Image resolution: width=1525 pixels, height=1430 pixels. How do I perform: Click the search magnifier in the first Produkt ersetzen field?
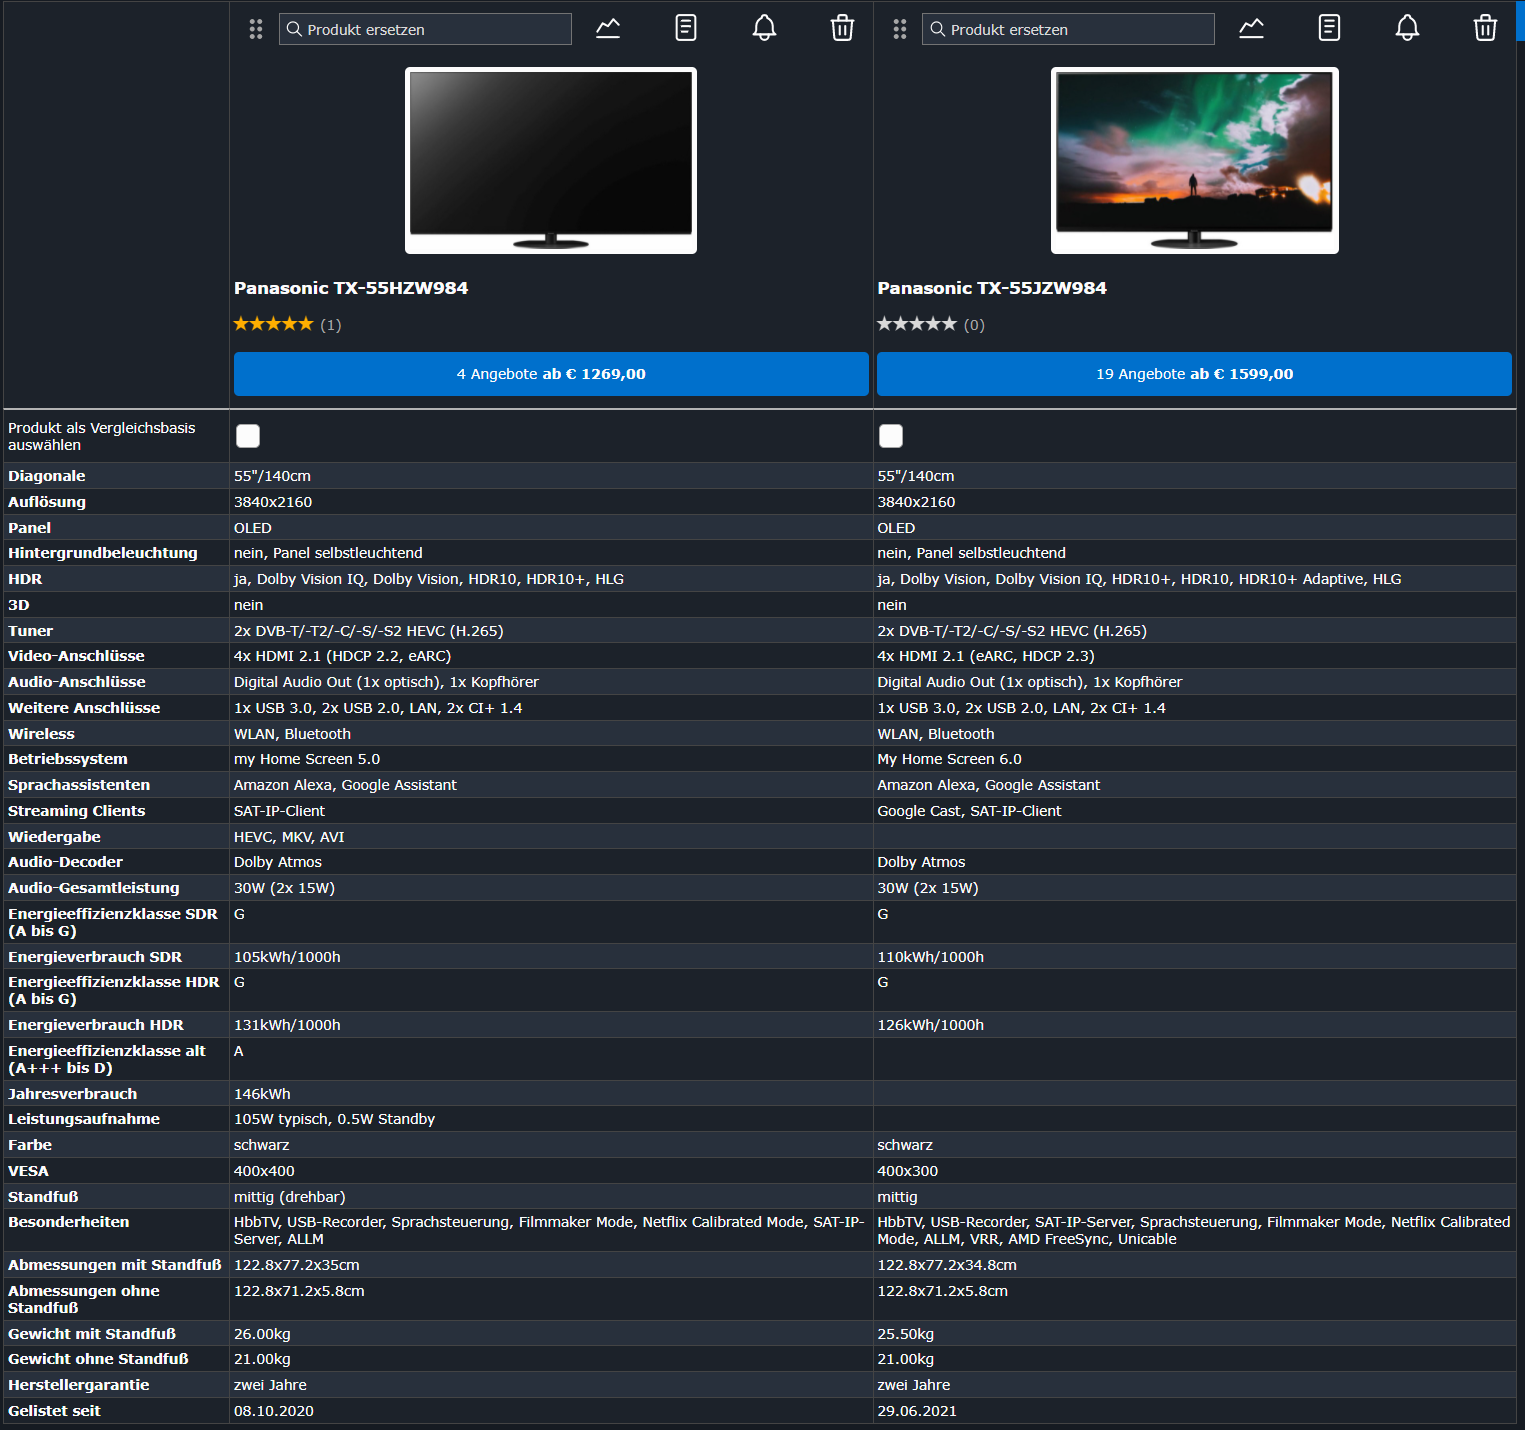294,29
